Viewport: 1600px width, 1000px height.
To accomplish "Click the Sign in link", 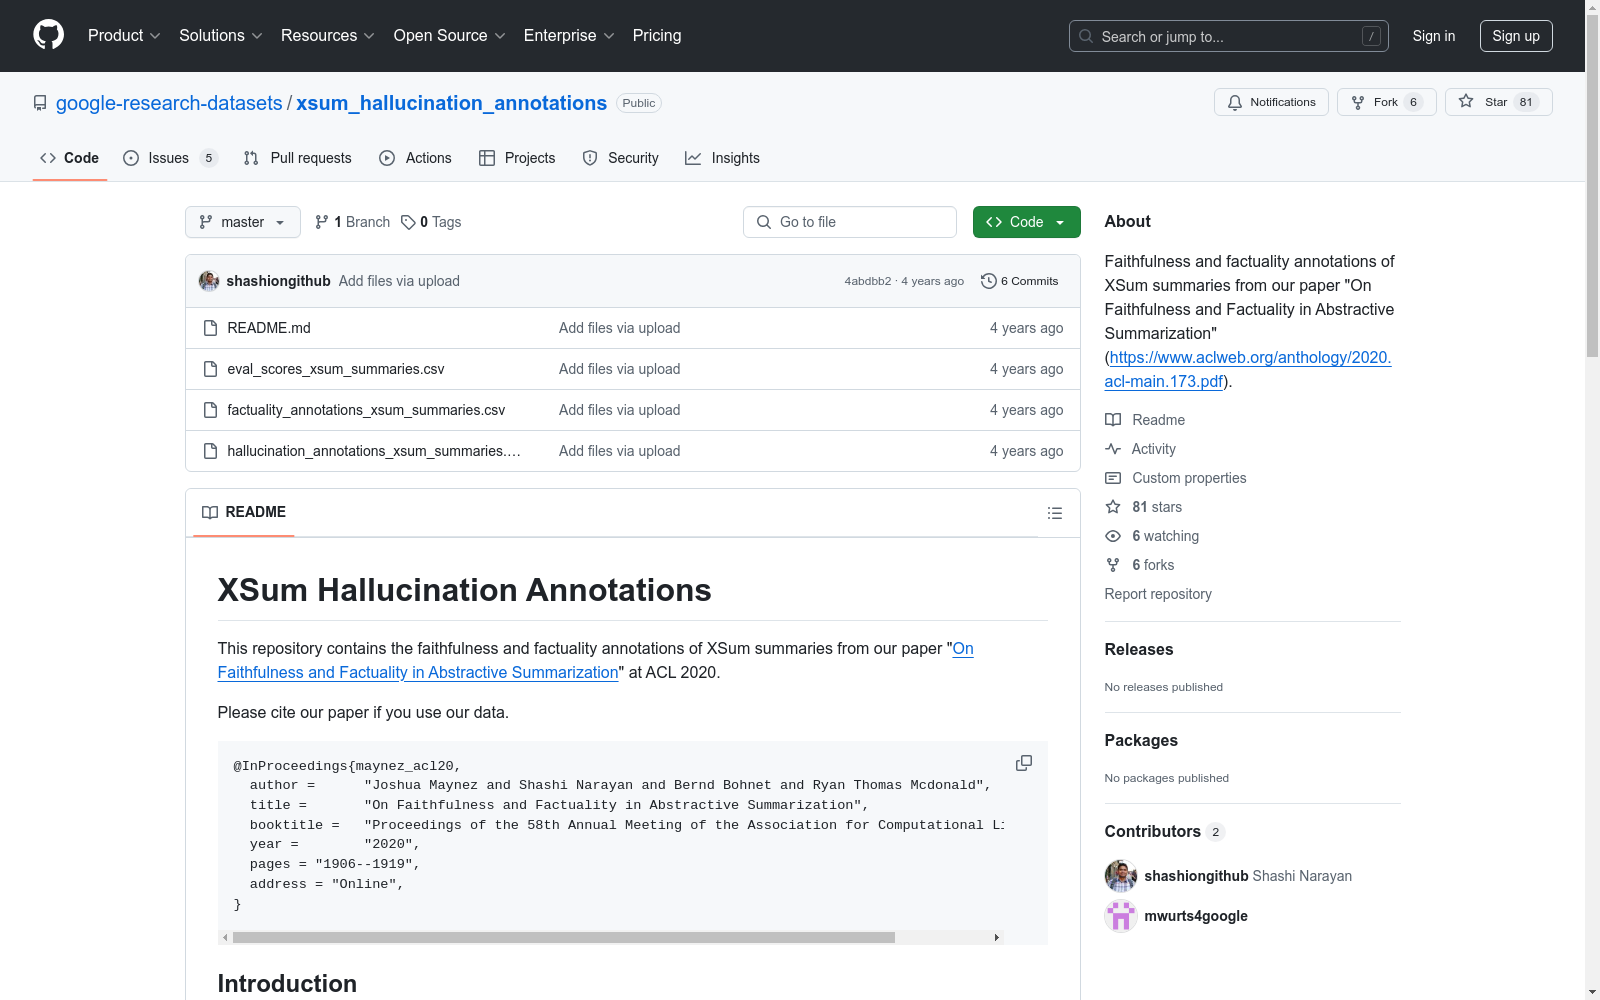I will click(x=1434, y=36).
